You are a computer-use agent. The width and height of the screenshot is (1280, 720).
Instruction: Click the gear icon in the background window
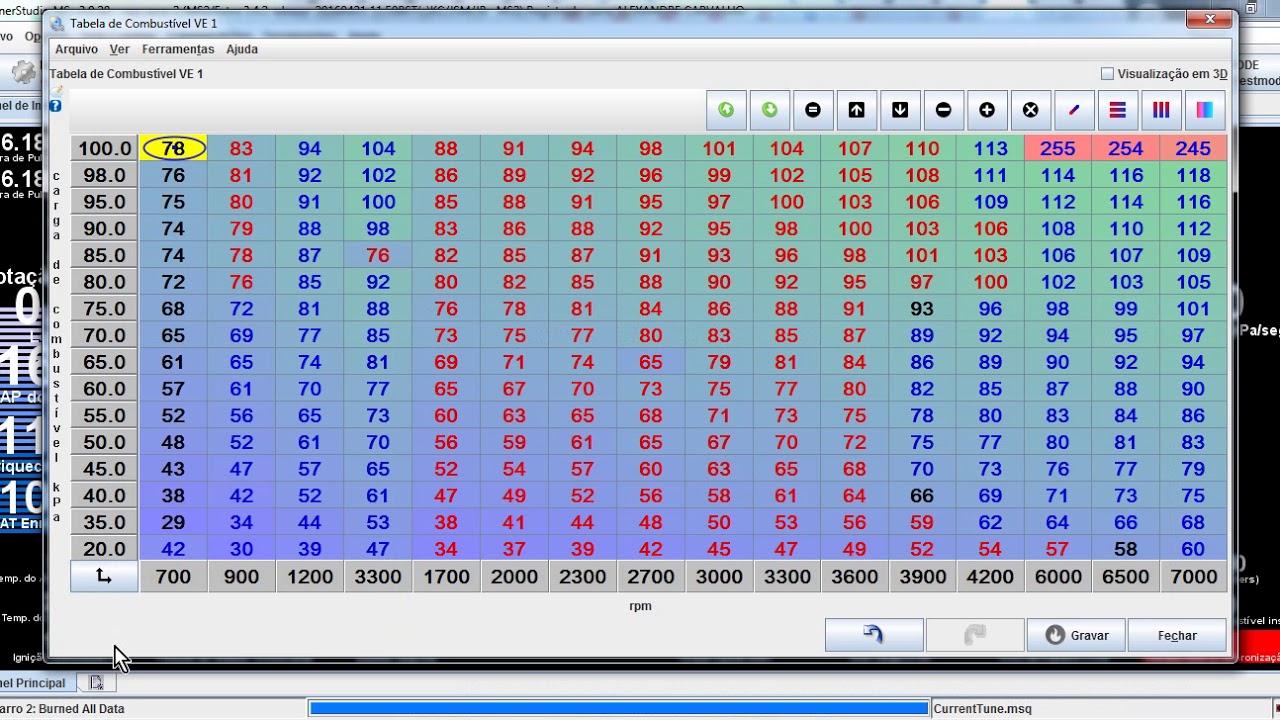(x=23, y=72)
